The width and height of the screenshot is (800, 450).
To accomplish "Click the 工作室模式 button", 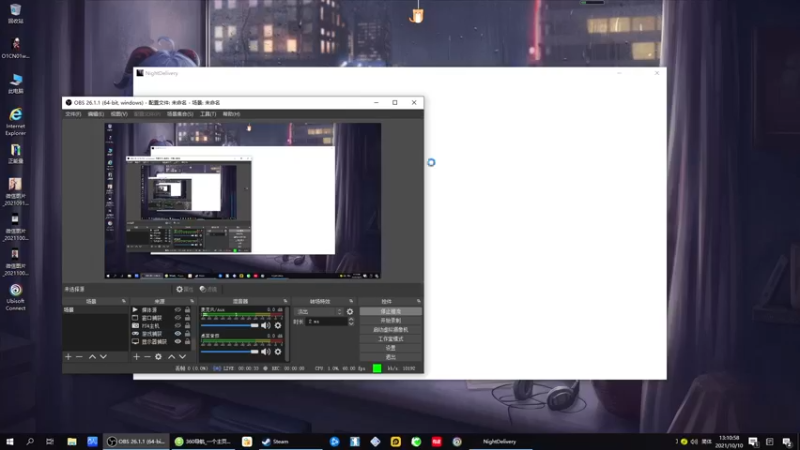I will 391,339.
